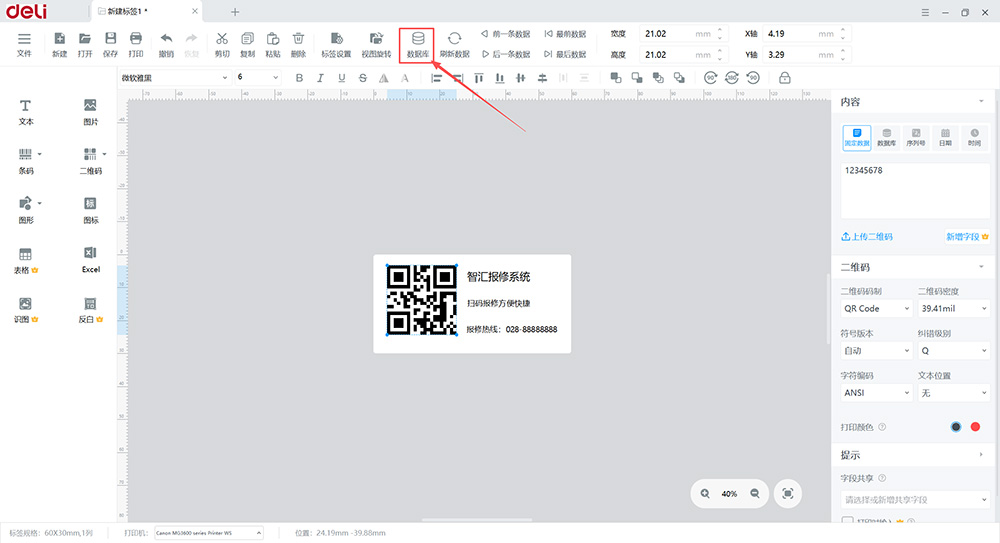Image resolution: width=1000 pixels, height=543 pixels.
Task: Open the font size 6 dropdown
Action: click(x=258, y=78)
